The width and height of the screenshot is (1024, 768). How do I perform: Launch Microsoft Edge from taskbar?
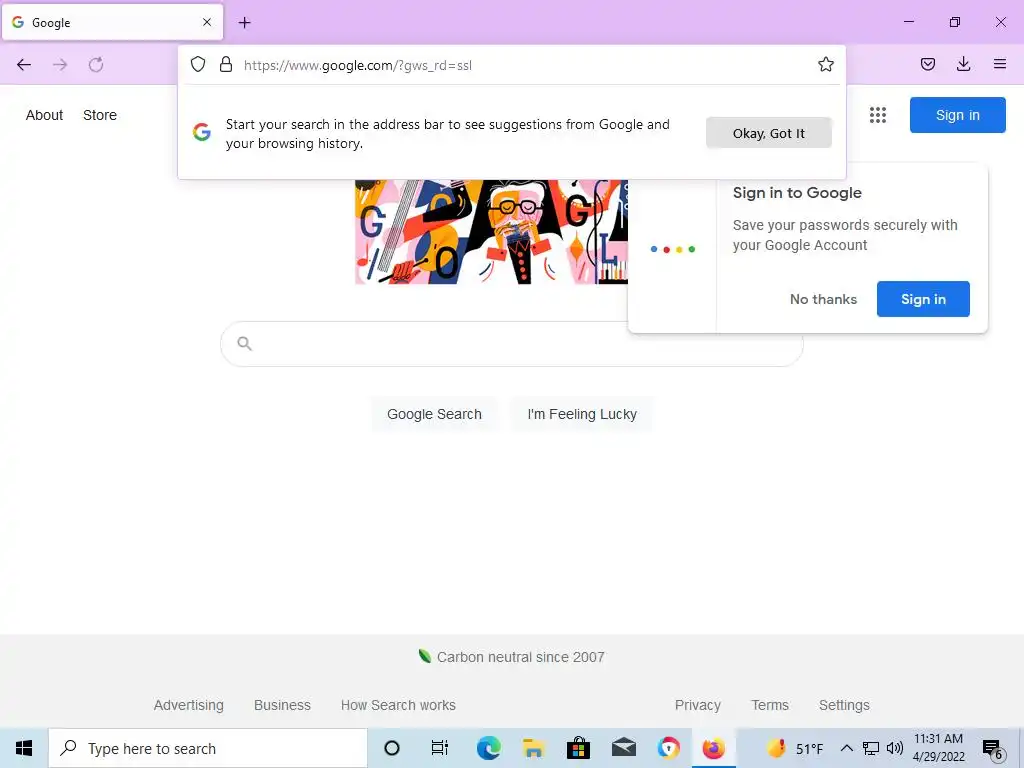488,748
